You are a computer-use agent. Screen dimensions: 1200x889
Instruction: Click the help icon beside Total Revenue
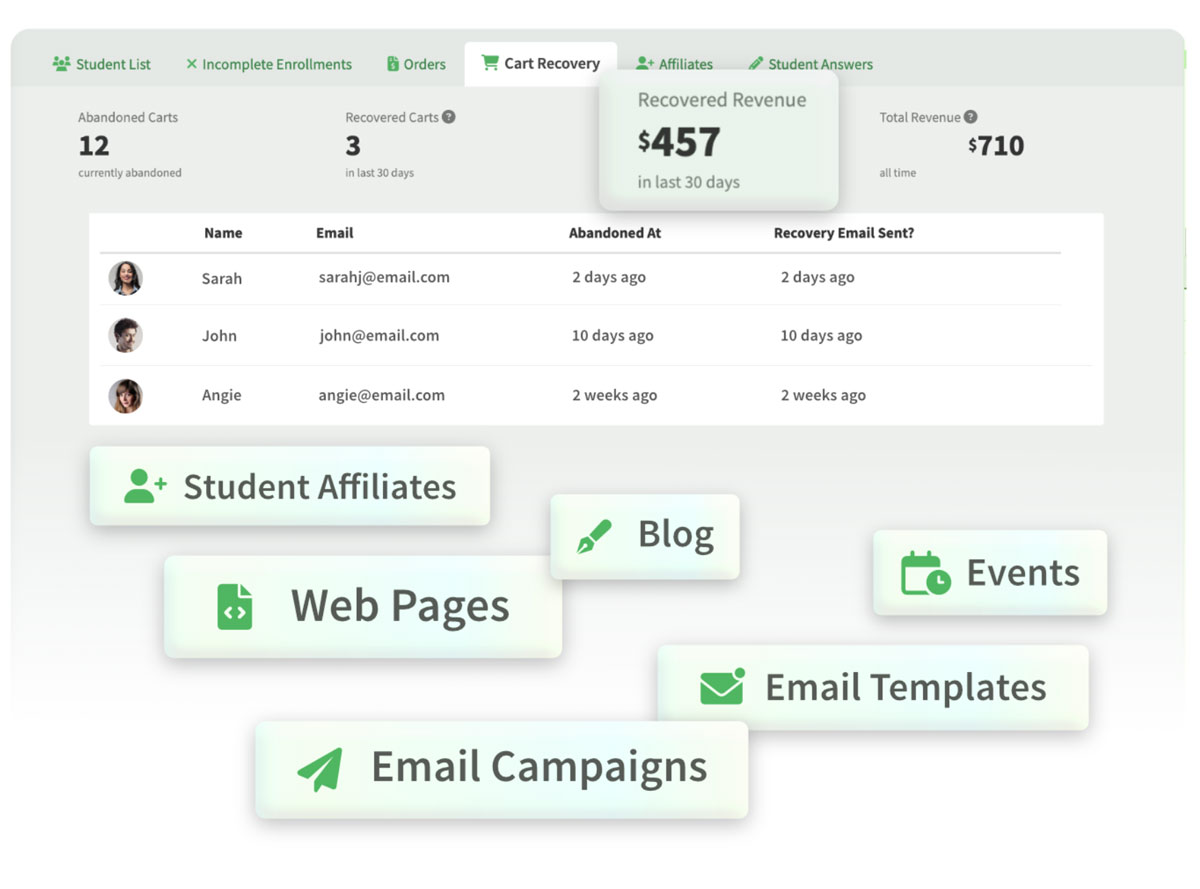(970, 117)
